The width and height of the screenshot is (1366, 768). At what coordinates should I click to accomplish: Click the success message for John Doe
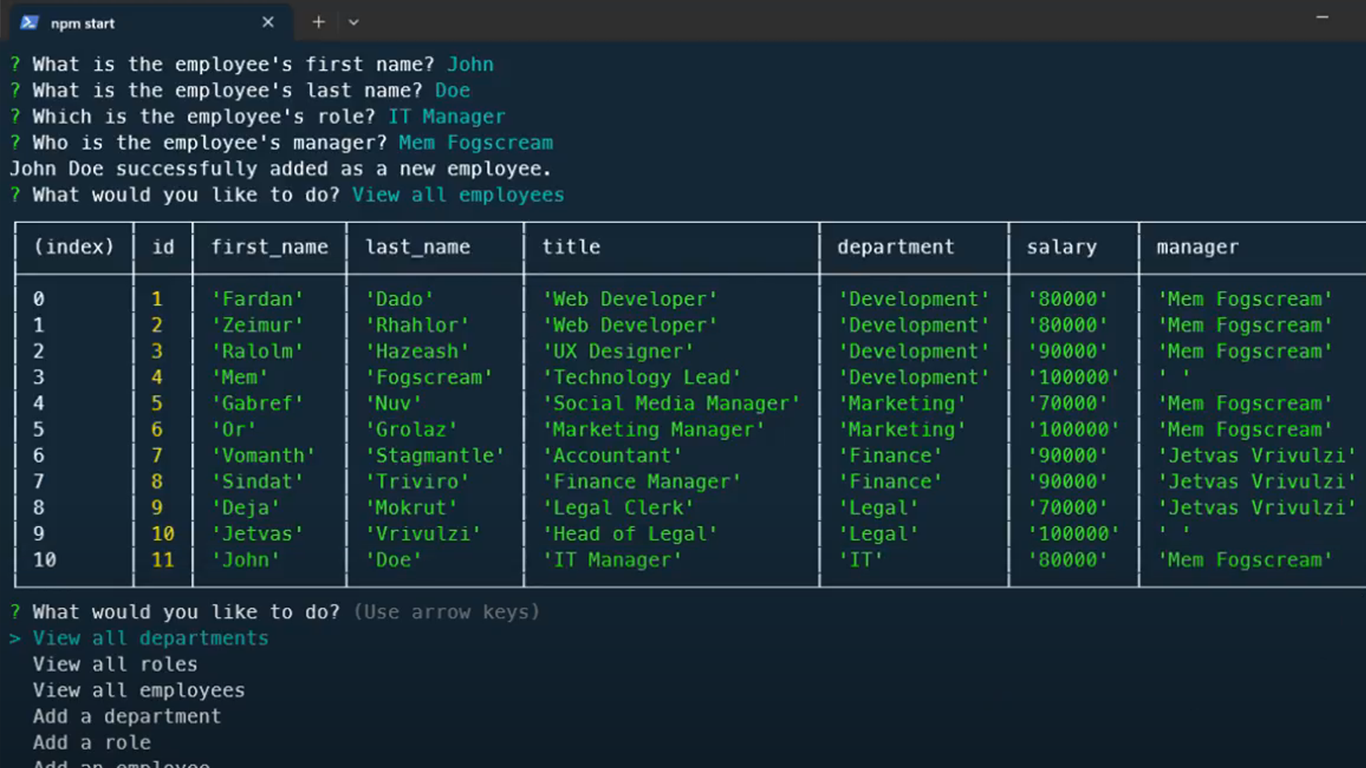[x=281, y=168]
